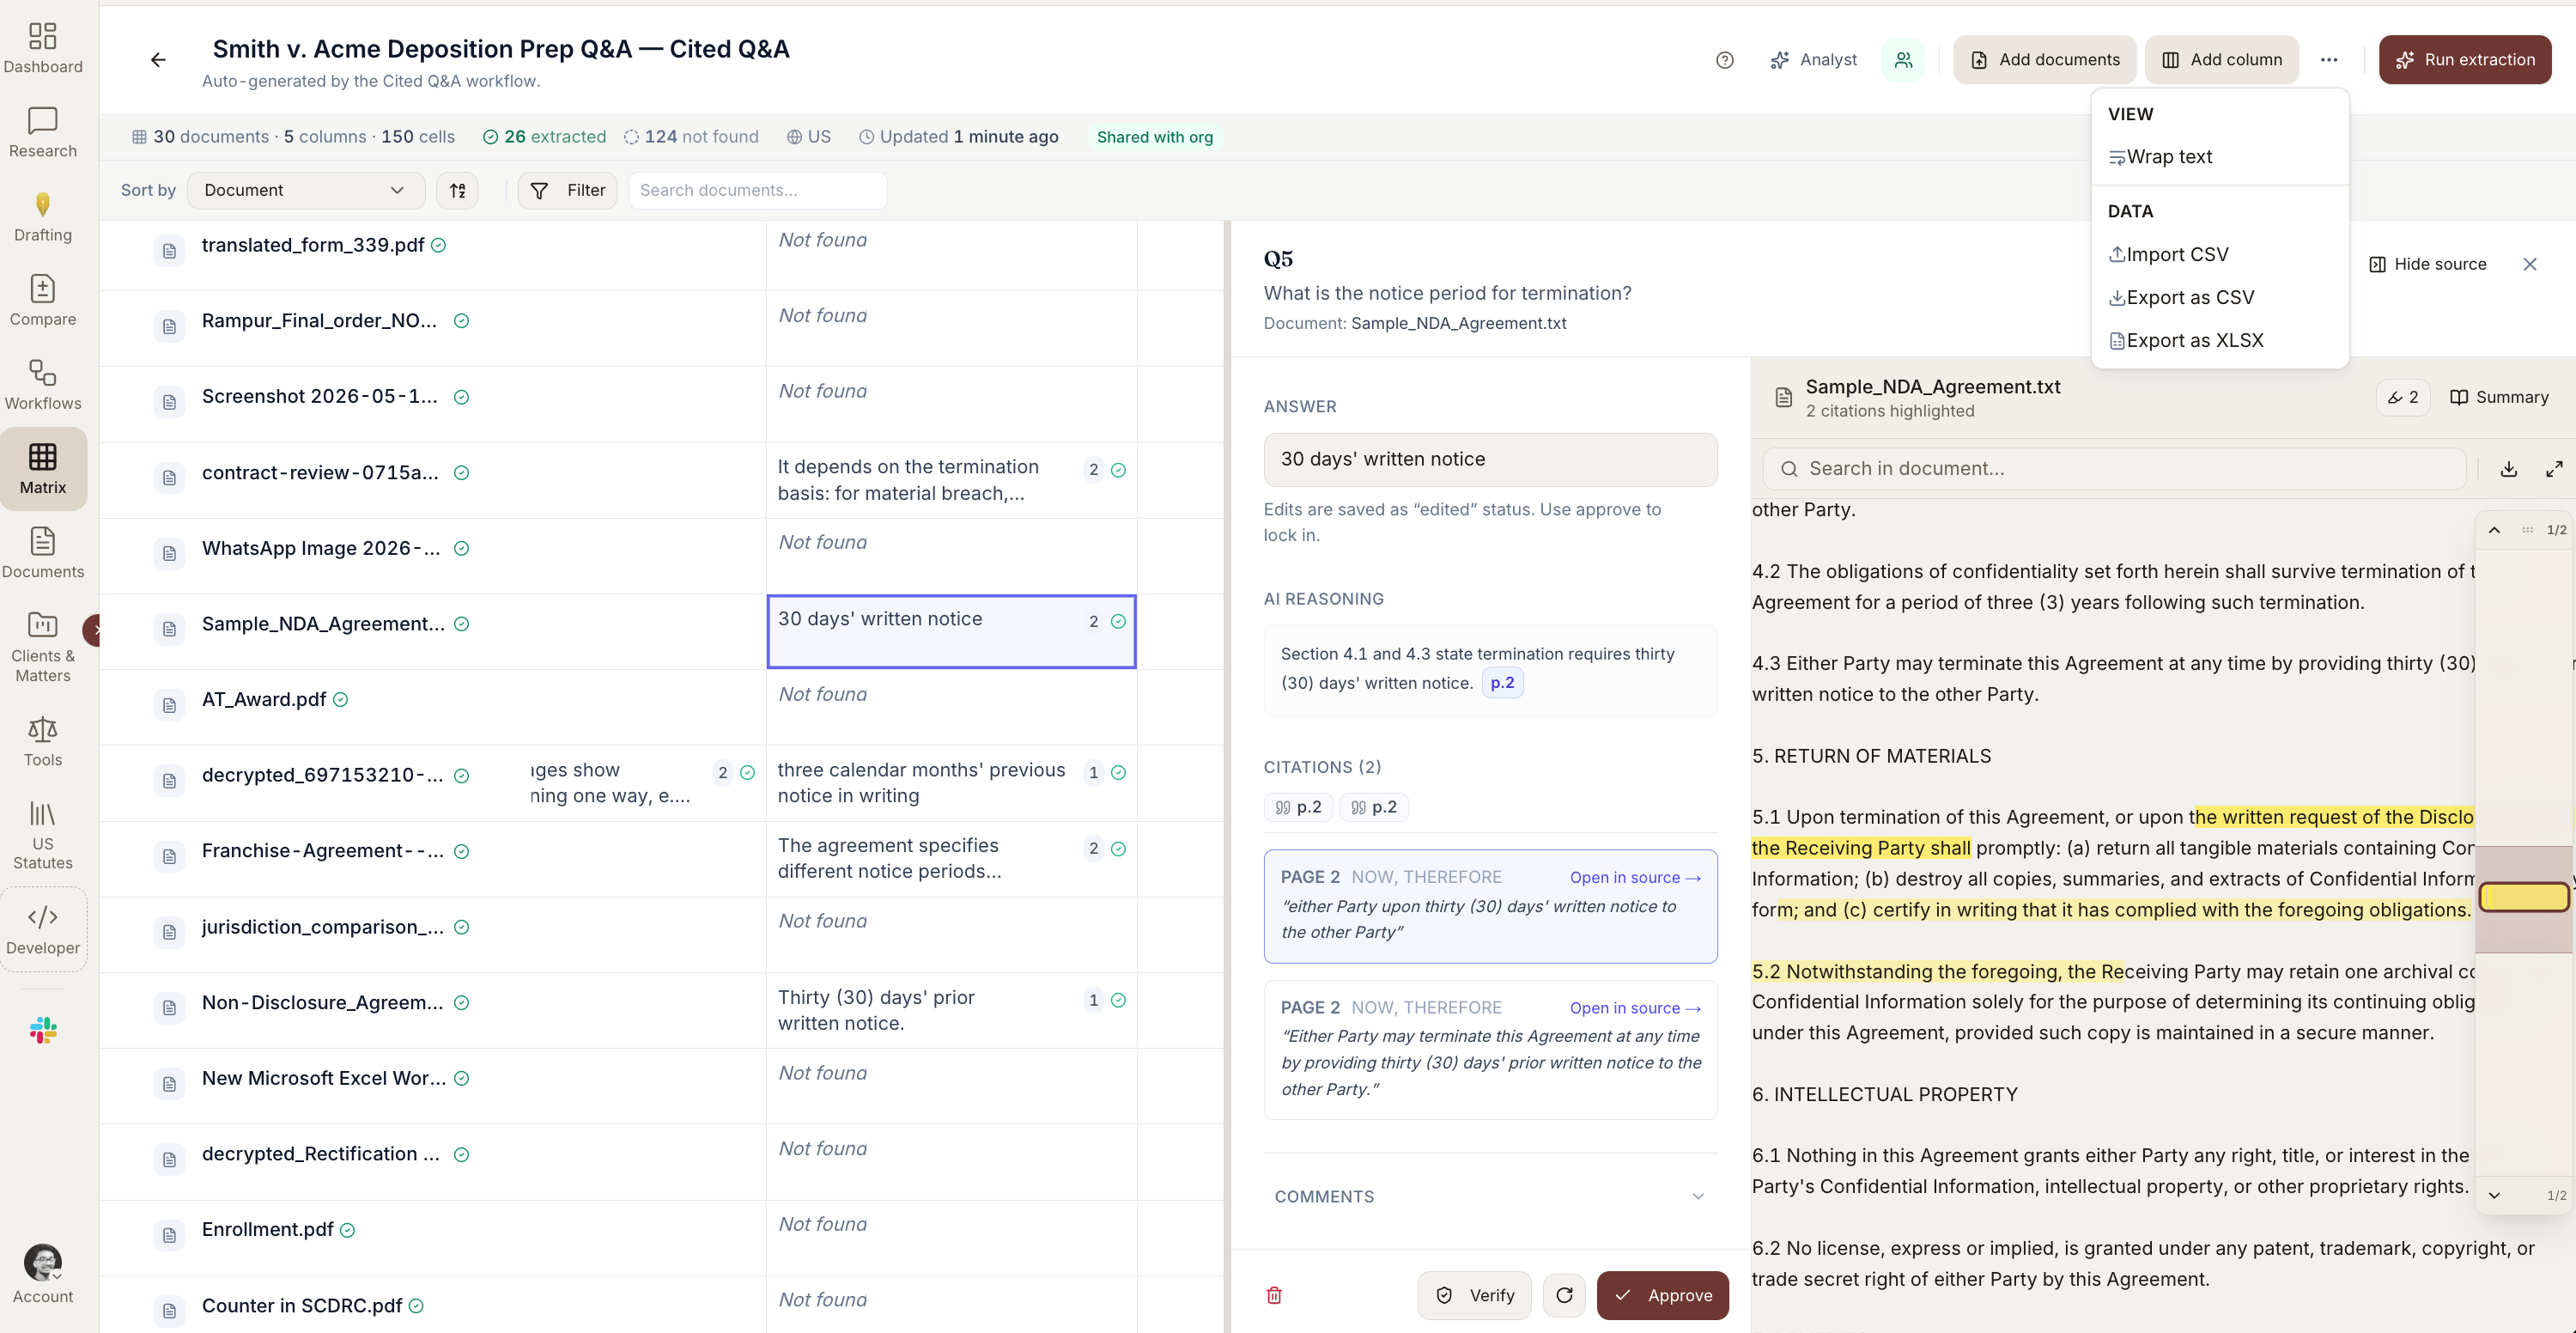Image resolution: width=2576 pixels, height=1333 pixels.
Task: Click the Slack integration icon
Action: point(43,1030)
